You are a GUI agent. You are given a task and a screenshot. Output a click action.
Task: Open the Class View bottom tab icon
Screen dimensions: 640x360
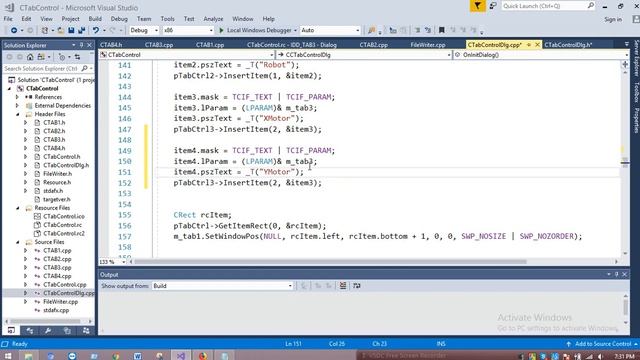click(30, 331)
